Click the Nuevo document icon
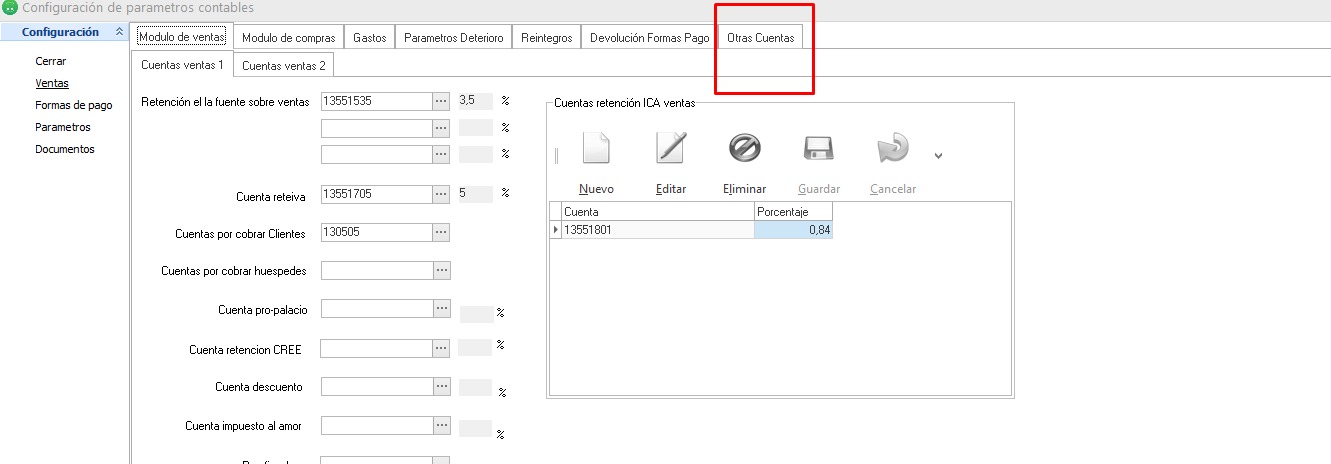1331x464 pixels. (596, 149)
